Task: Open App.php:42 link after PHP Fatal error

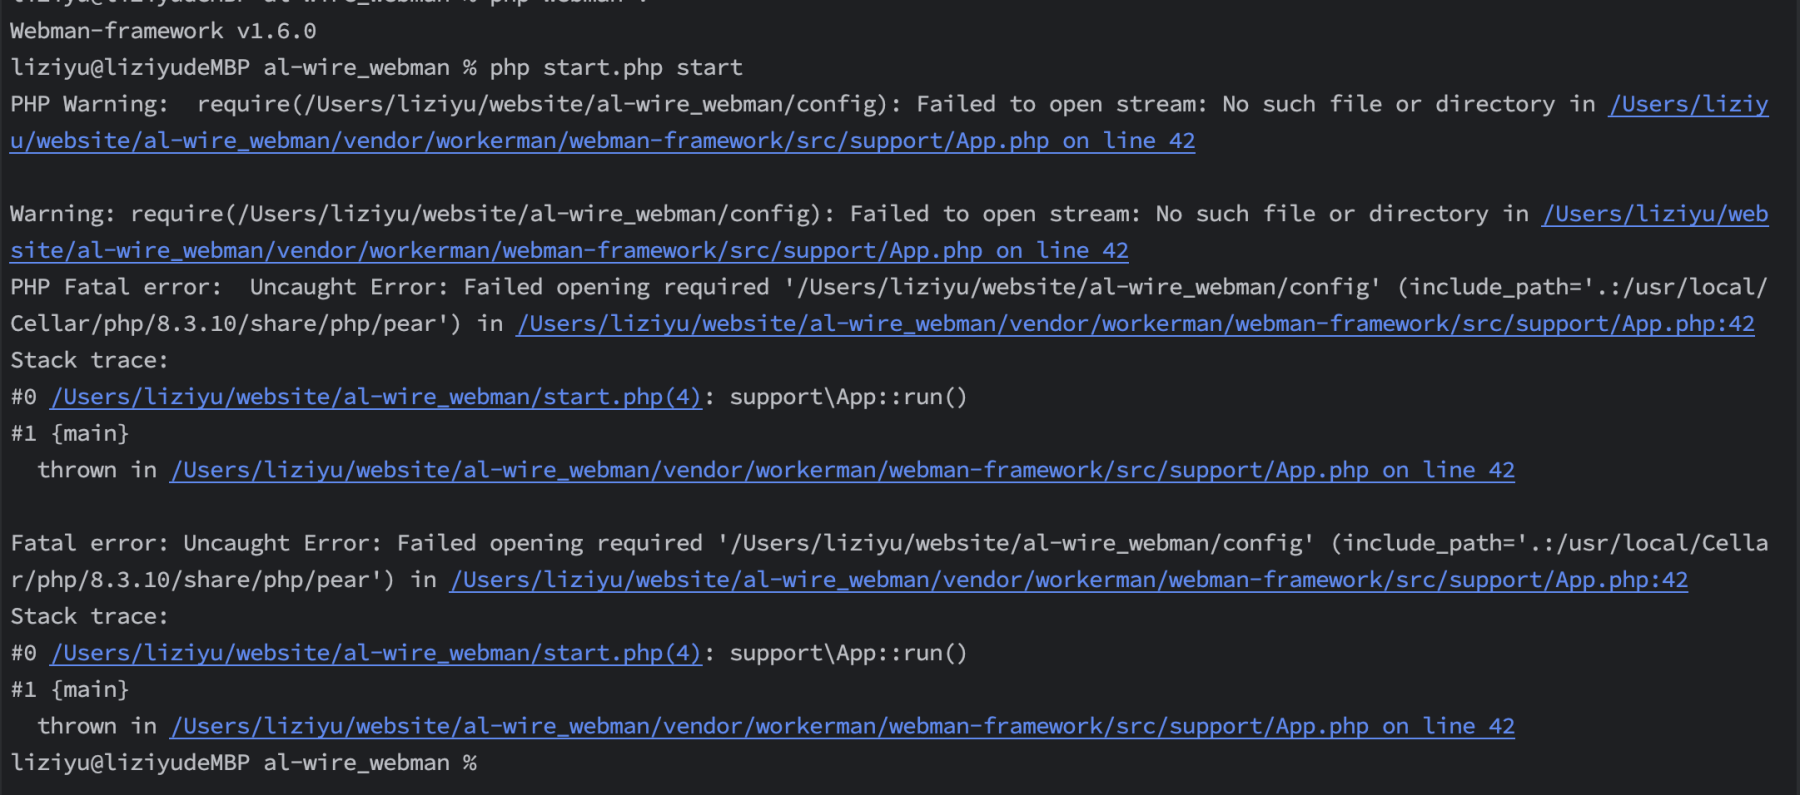Action: [x=1136, y=324]
